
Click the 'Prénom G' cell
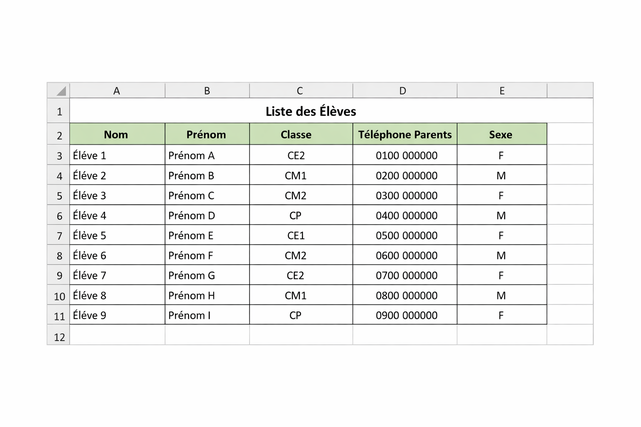(207, 276)
